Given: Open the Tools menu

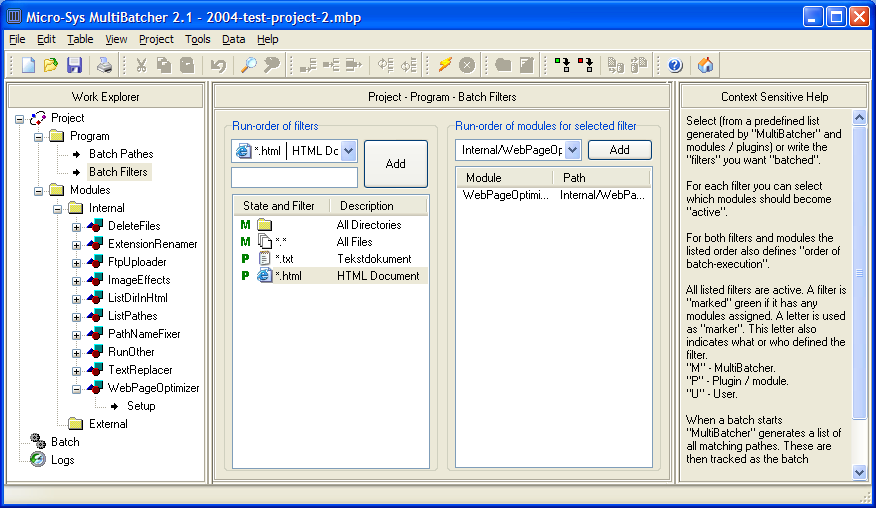Looking at the screenshot, I should pyautogui.click(x=198, y=39).
